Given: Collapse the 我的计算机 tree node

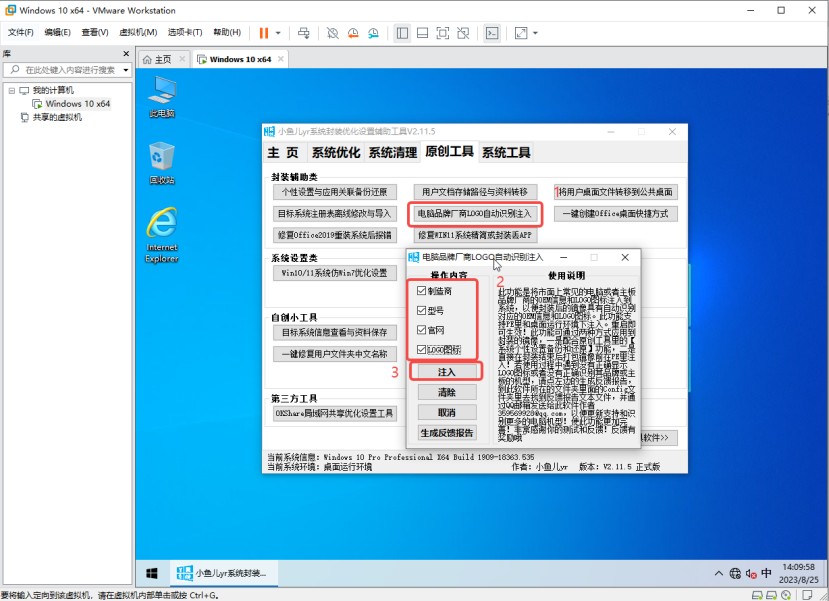Looking at the screenshot, I should [x=12, y=90].
